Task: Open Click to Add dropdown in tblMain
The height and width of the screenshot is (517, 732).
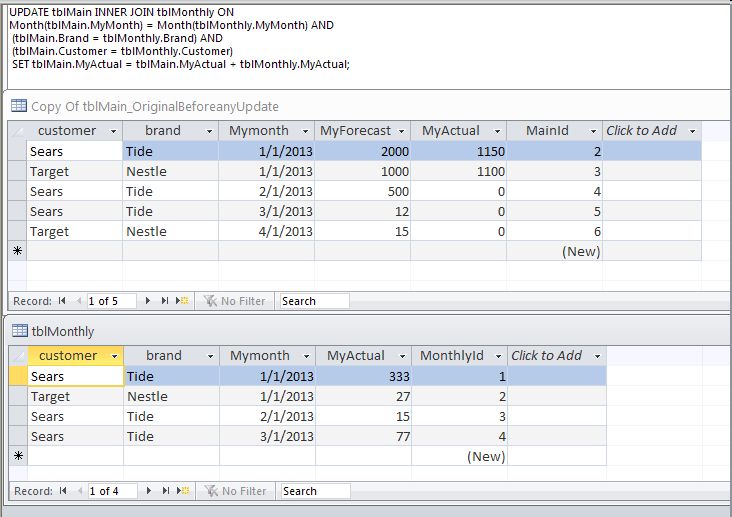Action: [693, 132]
